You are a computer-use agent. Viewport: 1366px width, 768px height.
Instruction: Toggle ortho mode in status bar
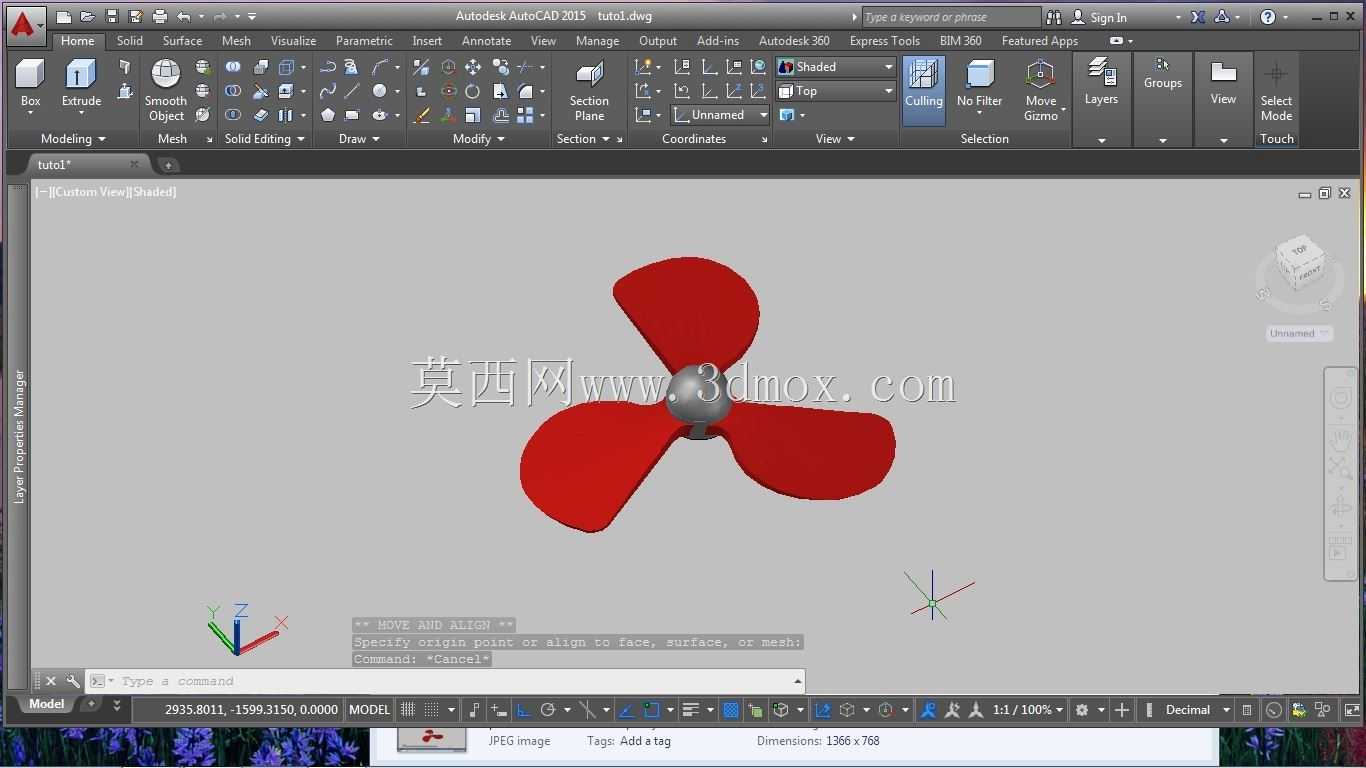click(523, 710)
